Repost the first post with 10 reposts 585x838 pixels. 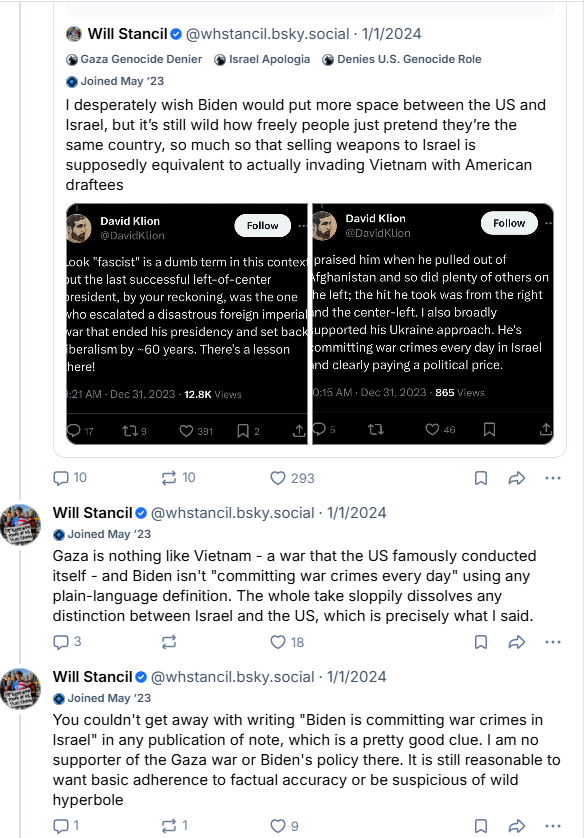click(178, 478)
